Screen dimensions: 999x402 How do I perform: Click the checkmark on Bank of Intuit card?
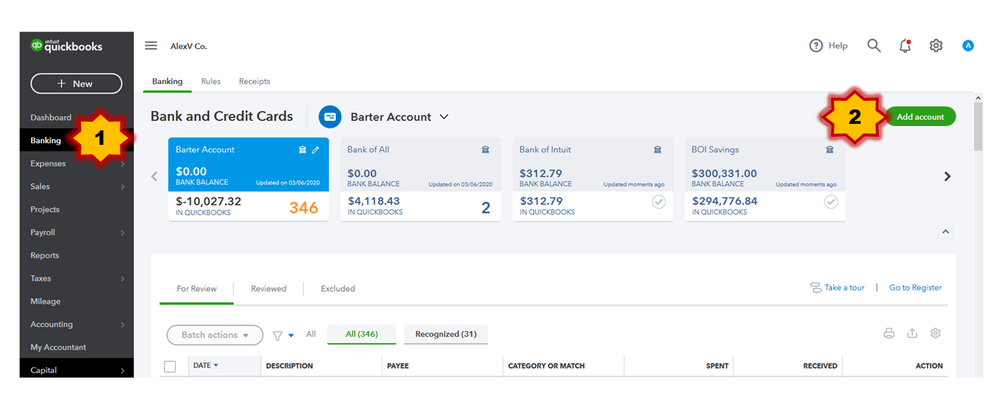[x=659, y=202]
